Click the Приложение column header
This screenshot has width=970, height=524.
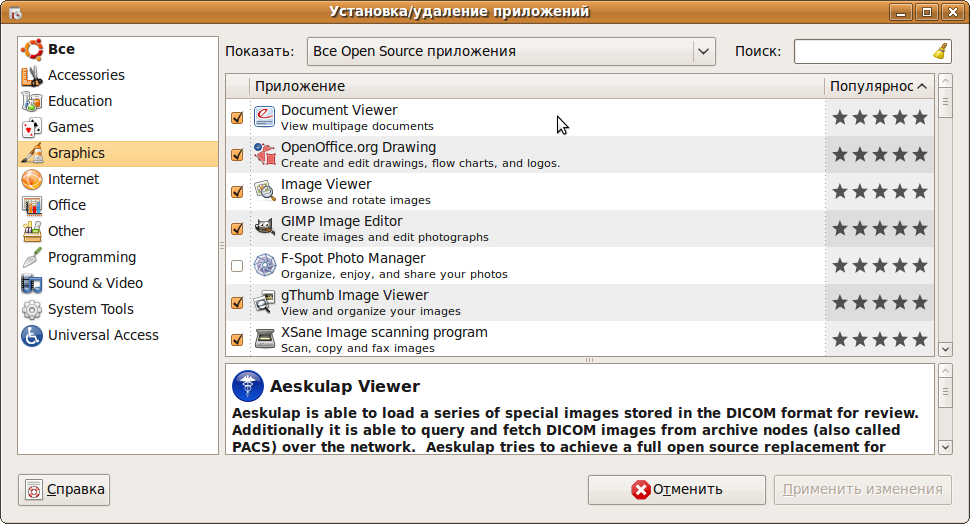(536, 86)
